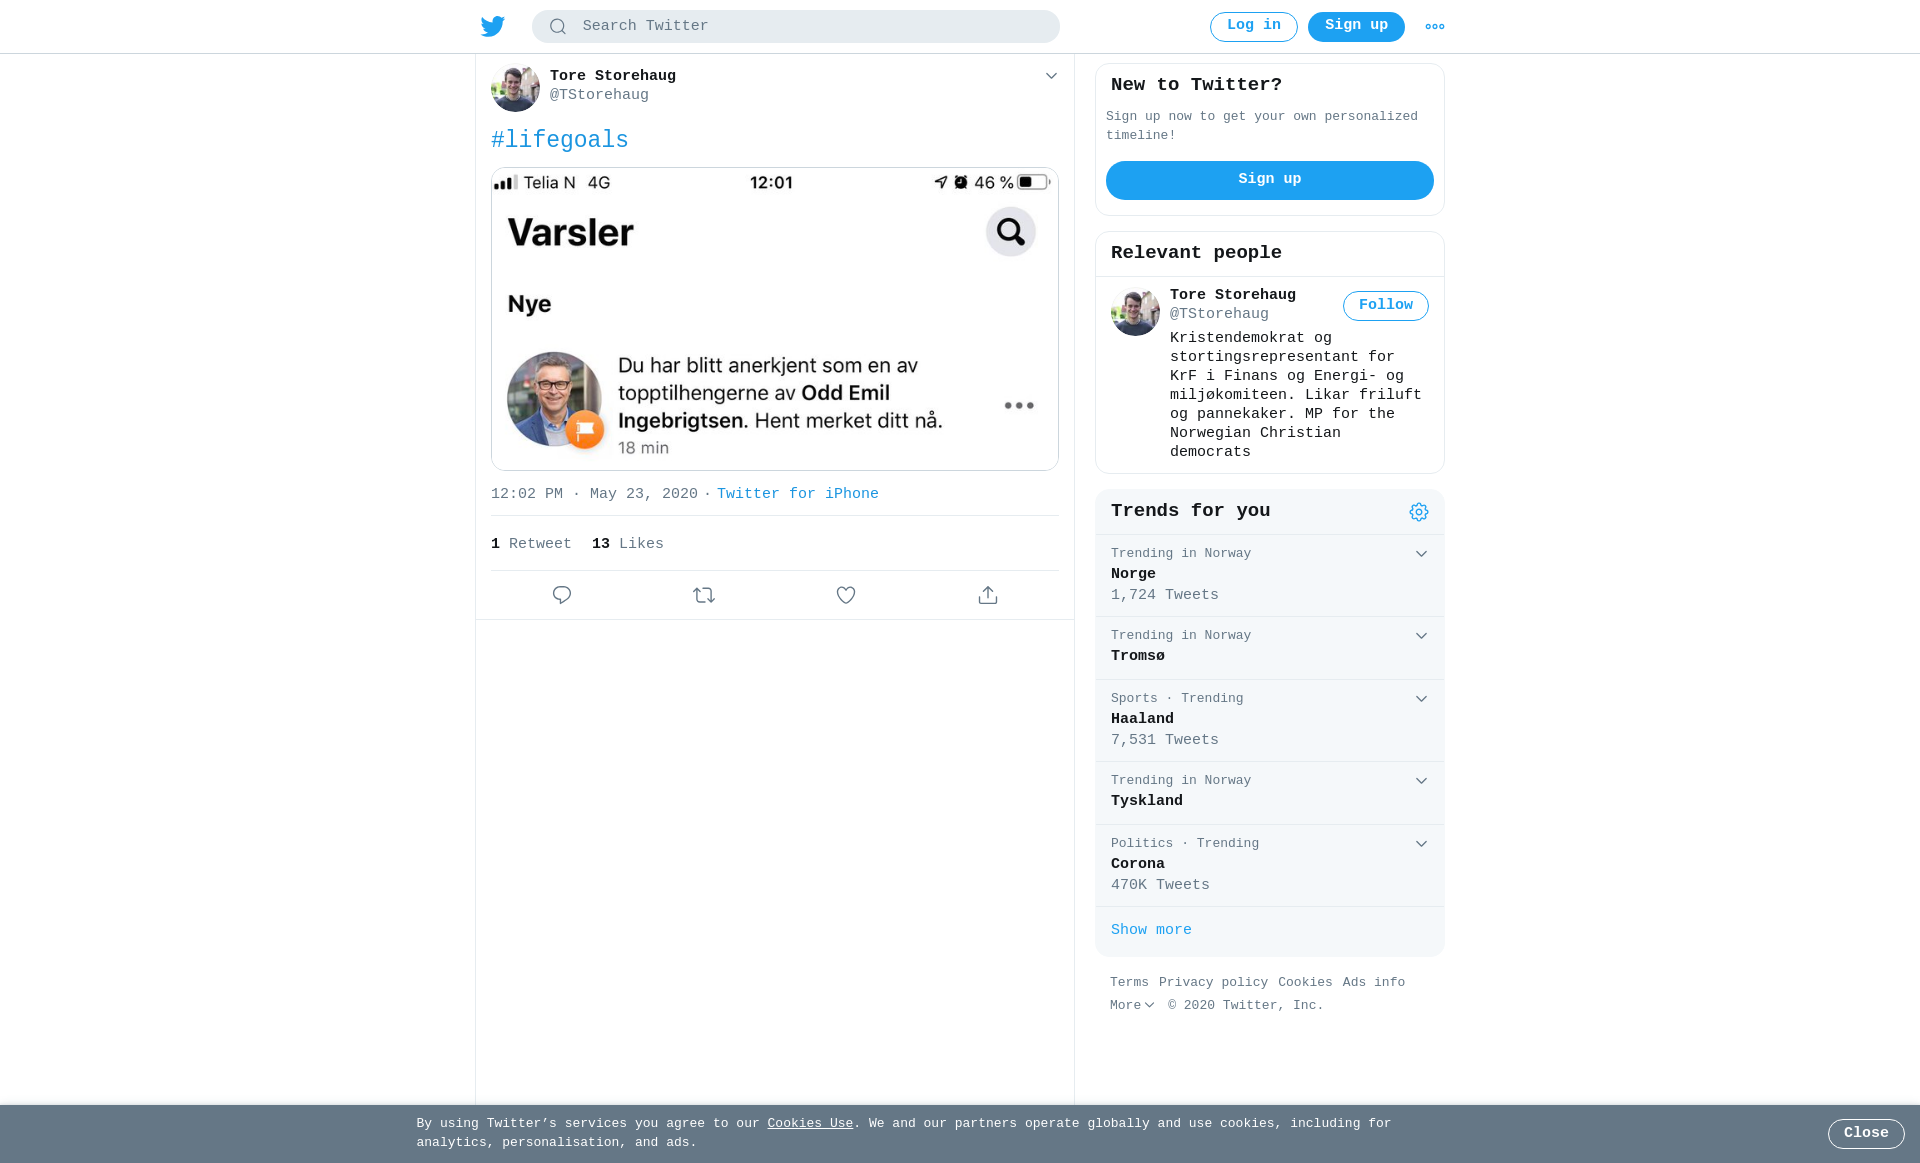Open the Tromsø trending topic

point(1270,648)
